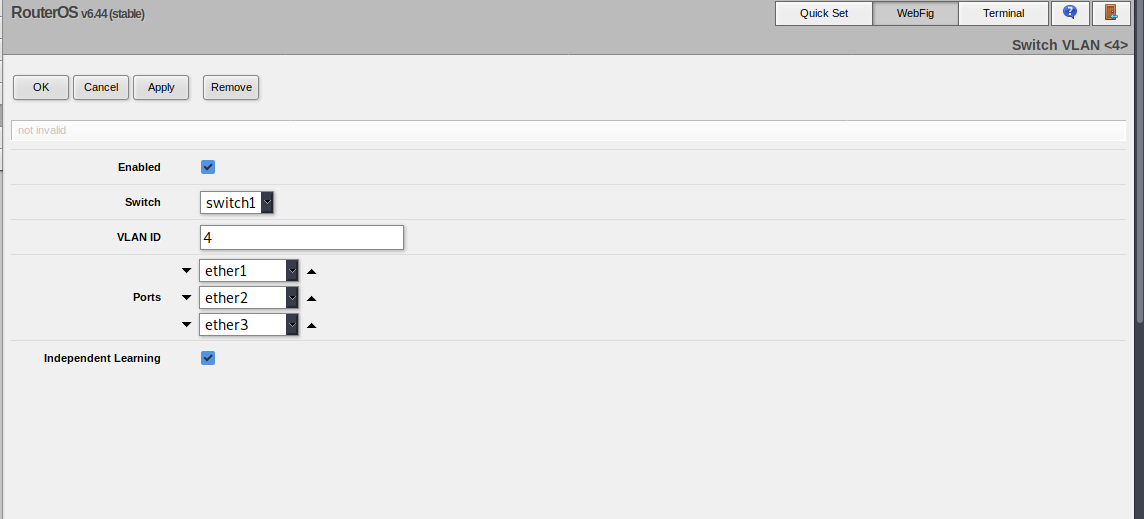Open the ether2 port dropdown
Screen dimensions: 1144x519
pyautogui.click(x=249, y=298)
